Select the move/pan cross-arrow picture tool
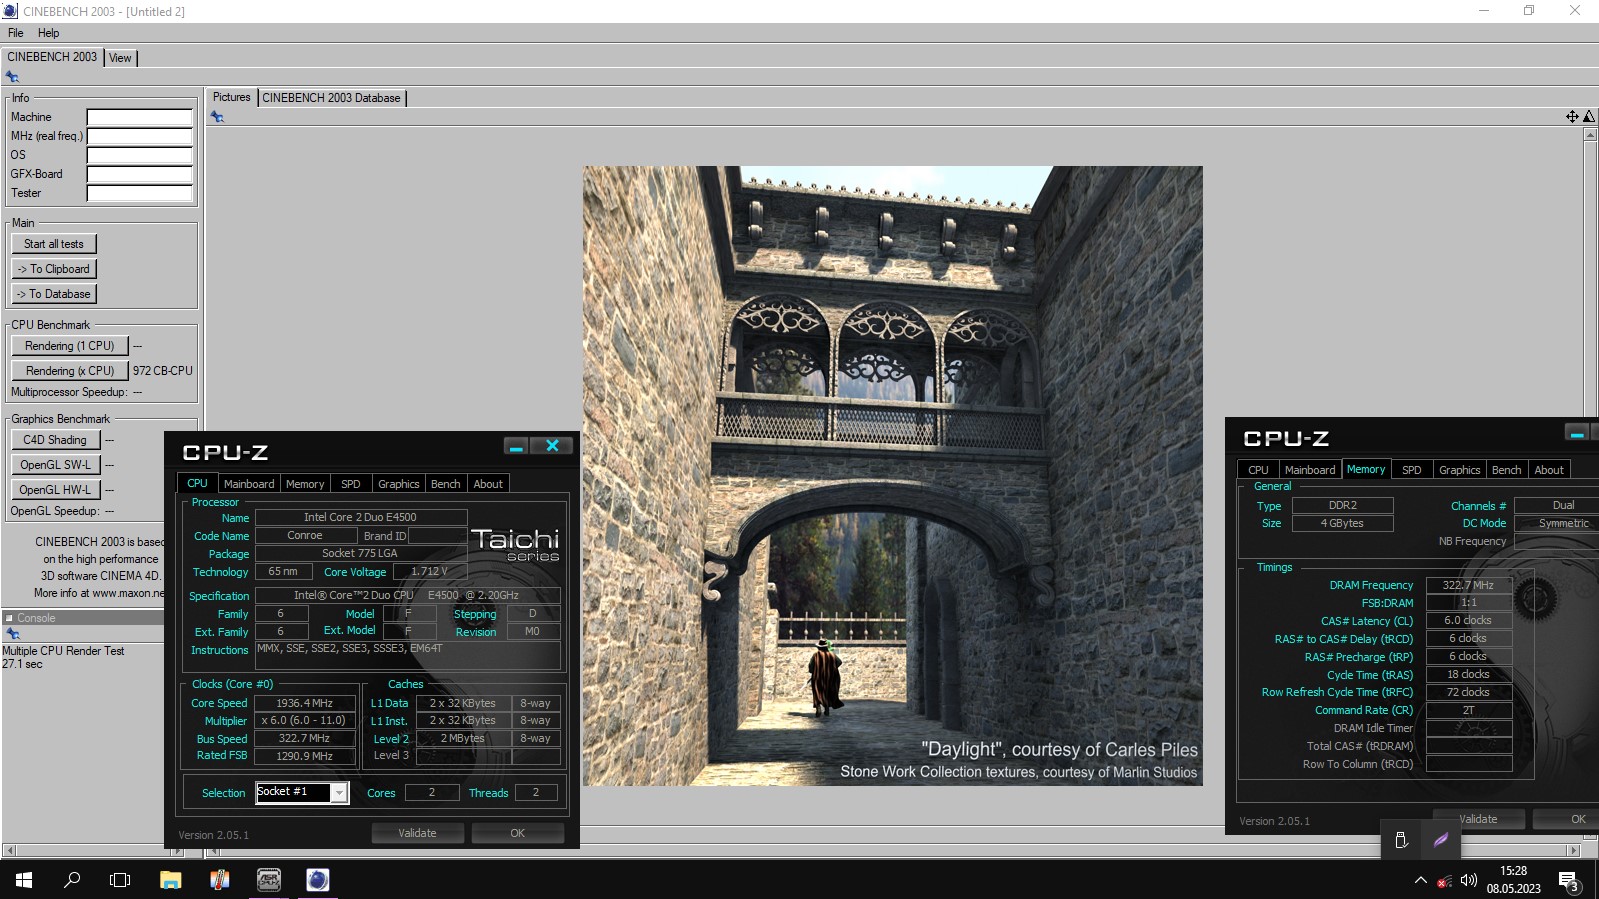 1572,117
